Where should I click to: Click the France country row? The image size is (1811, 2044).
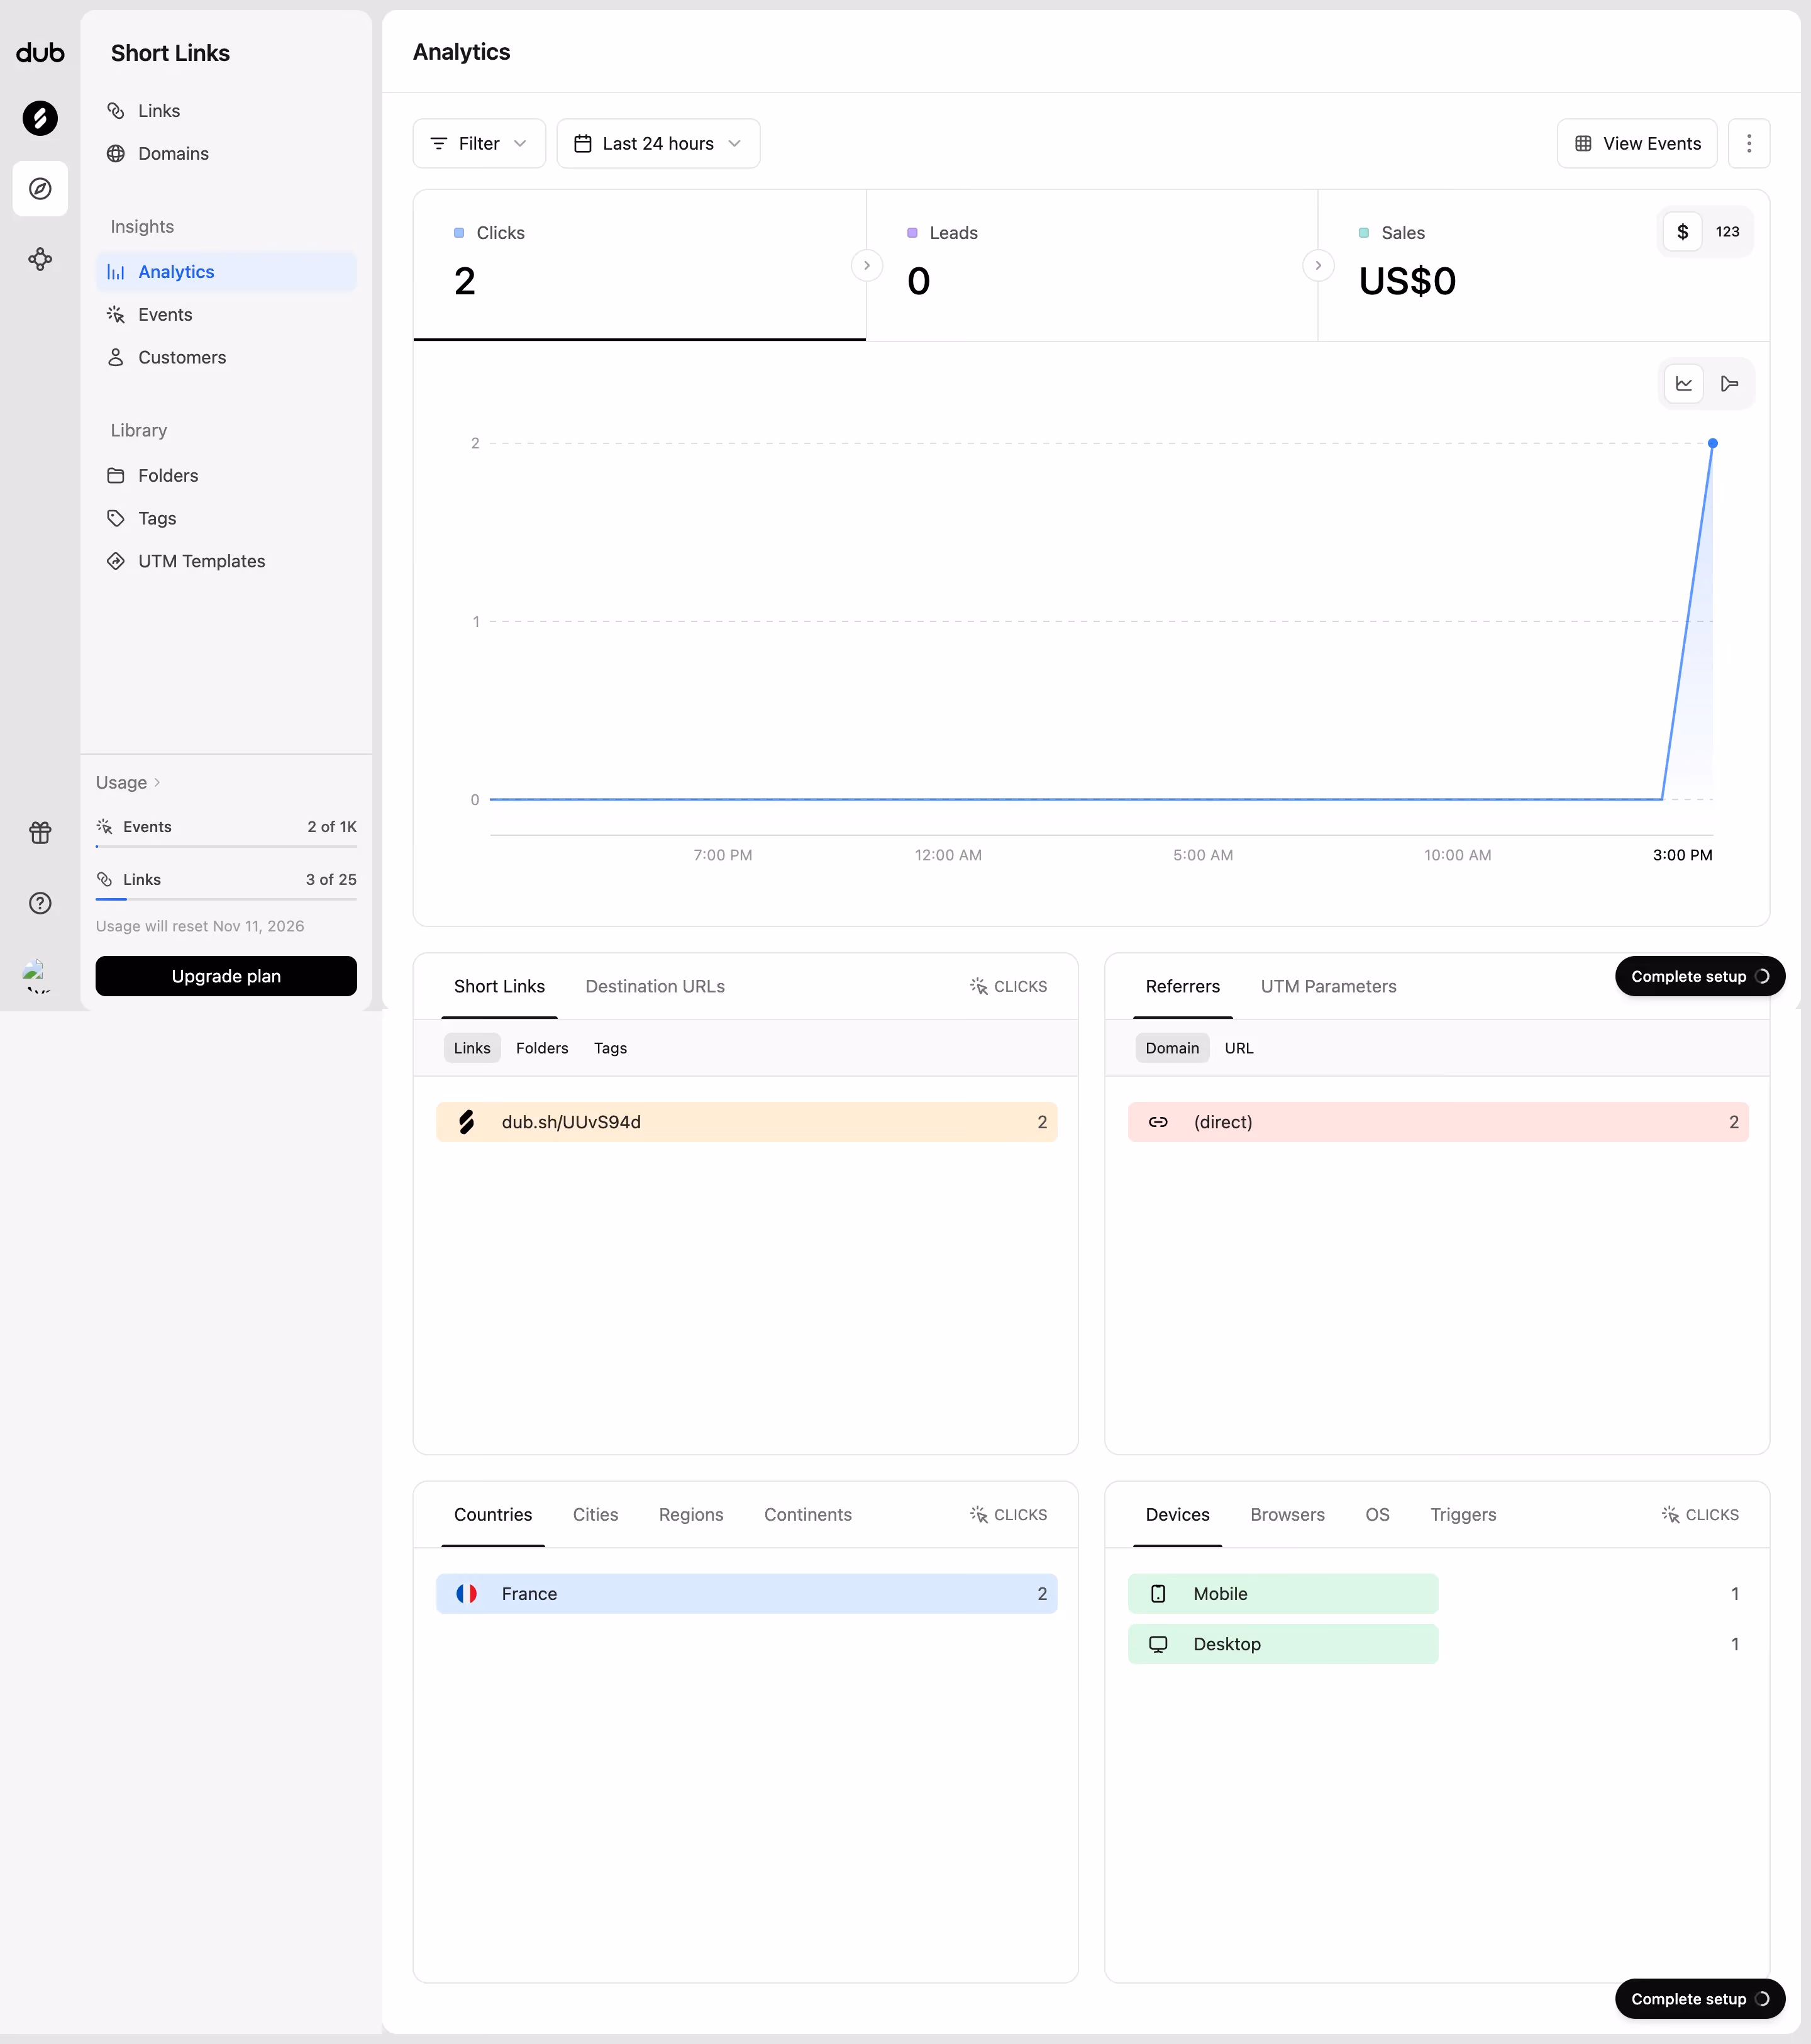(747, 1595)
